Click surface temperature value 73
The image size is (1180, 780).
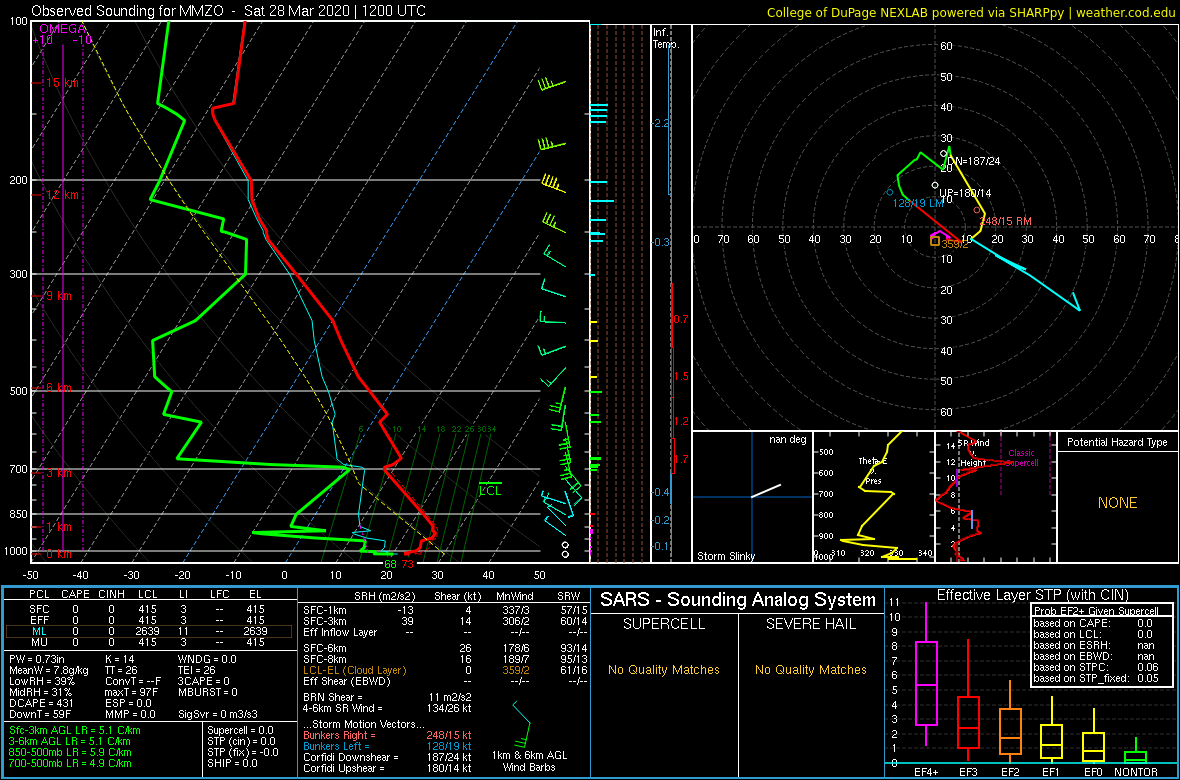(x=407, y=564)
